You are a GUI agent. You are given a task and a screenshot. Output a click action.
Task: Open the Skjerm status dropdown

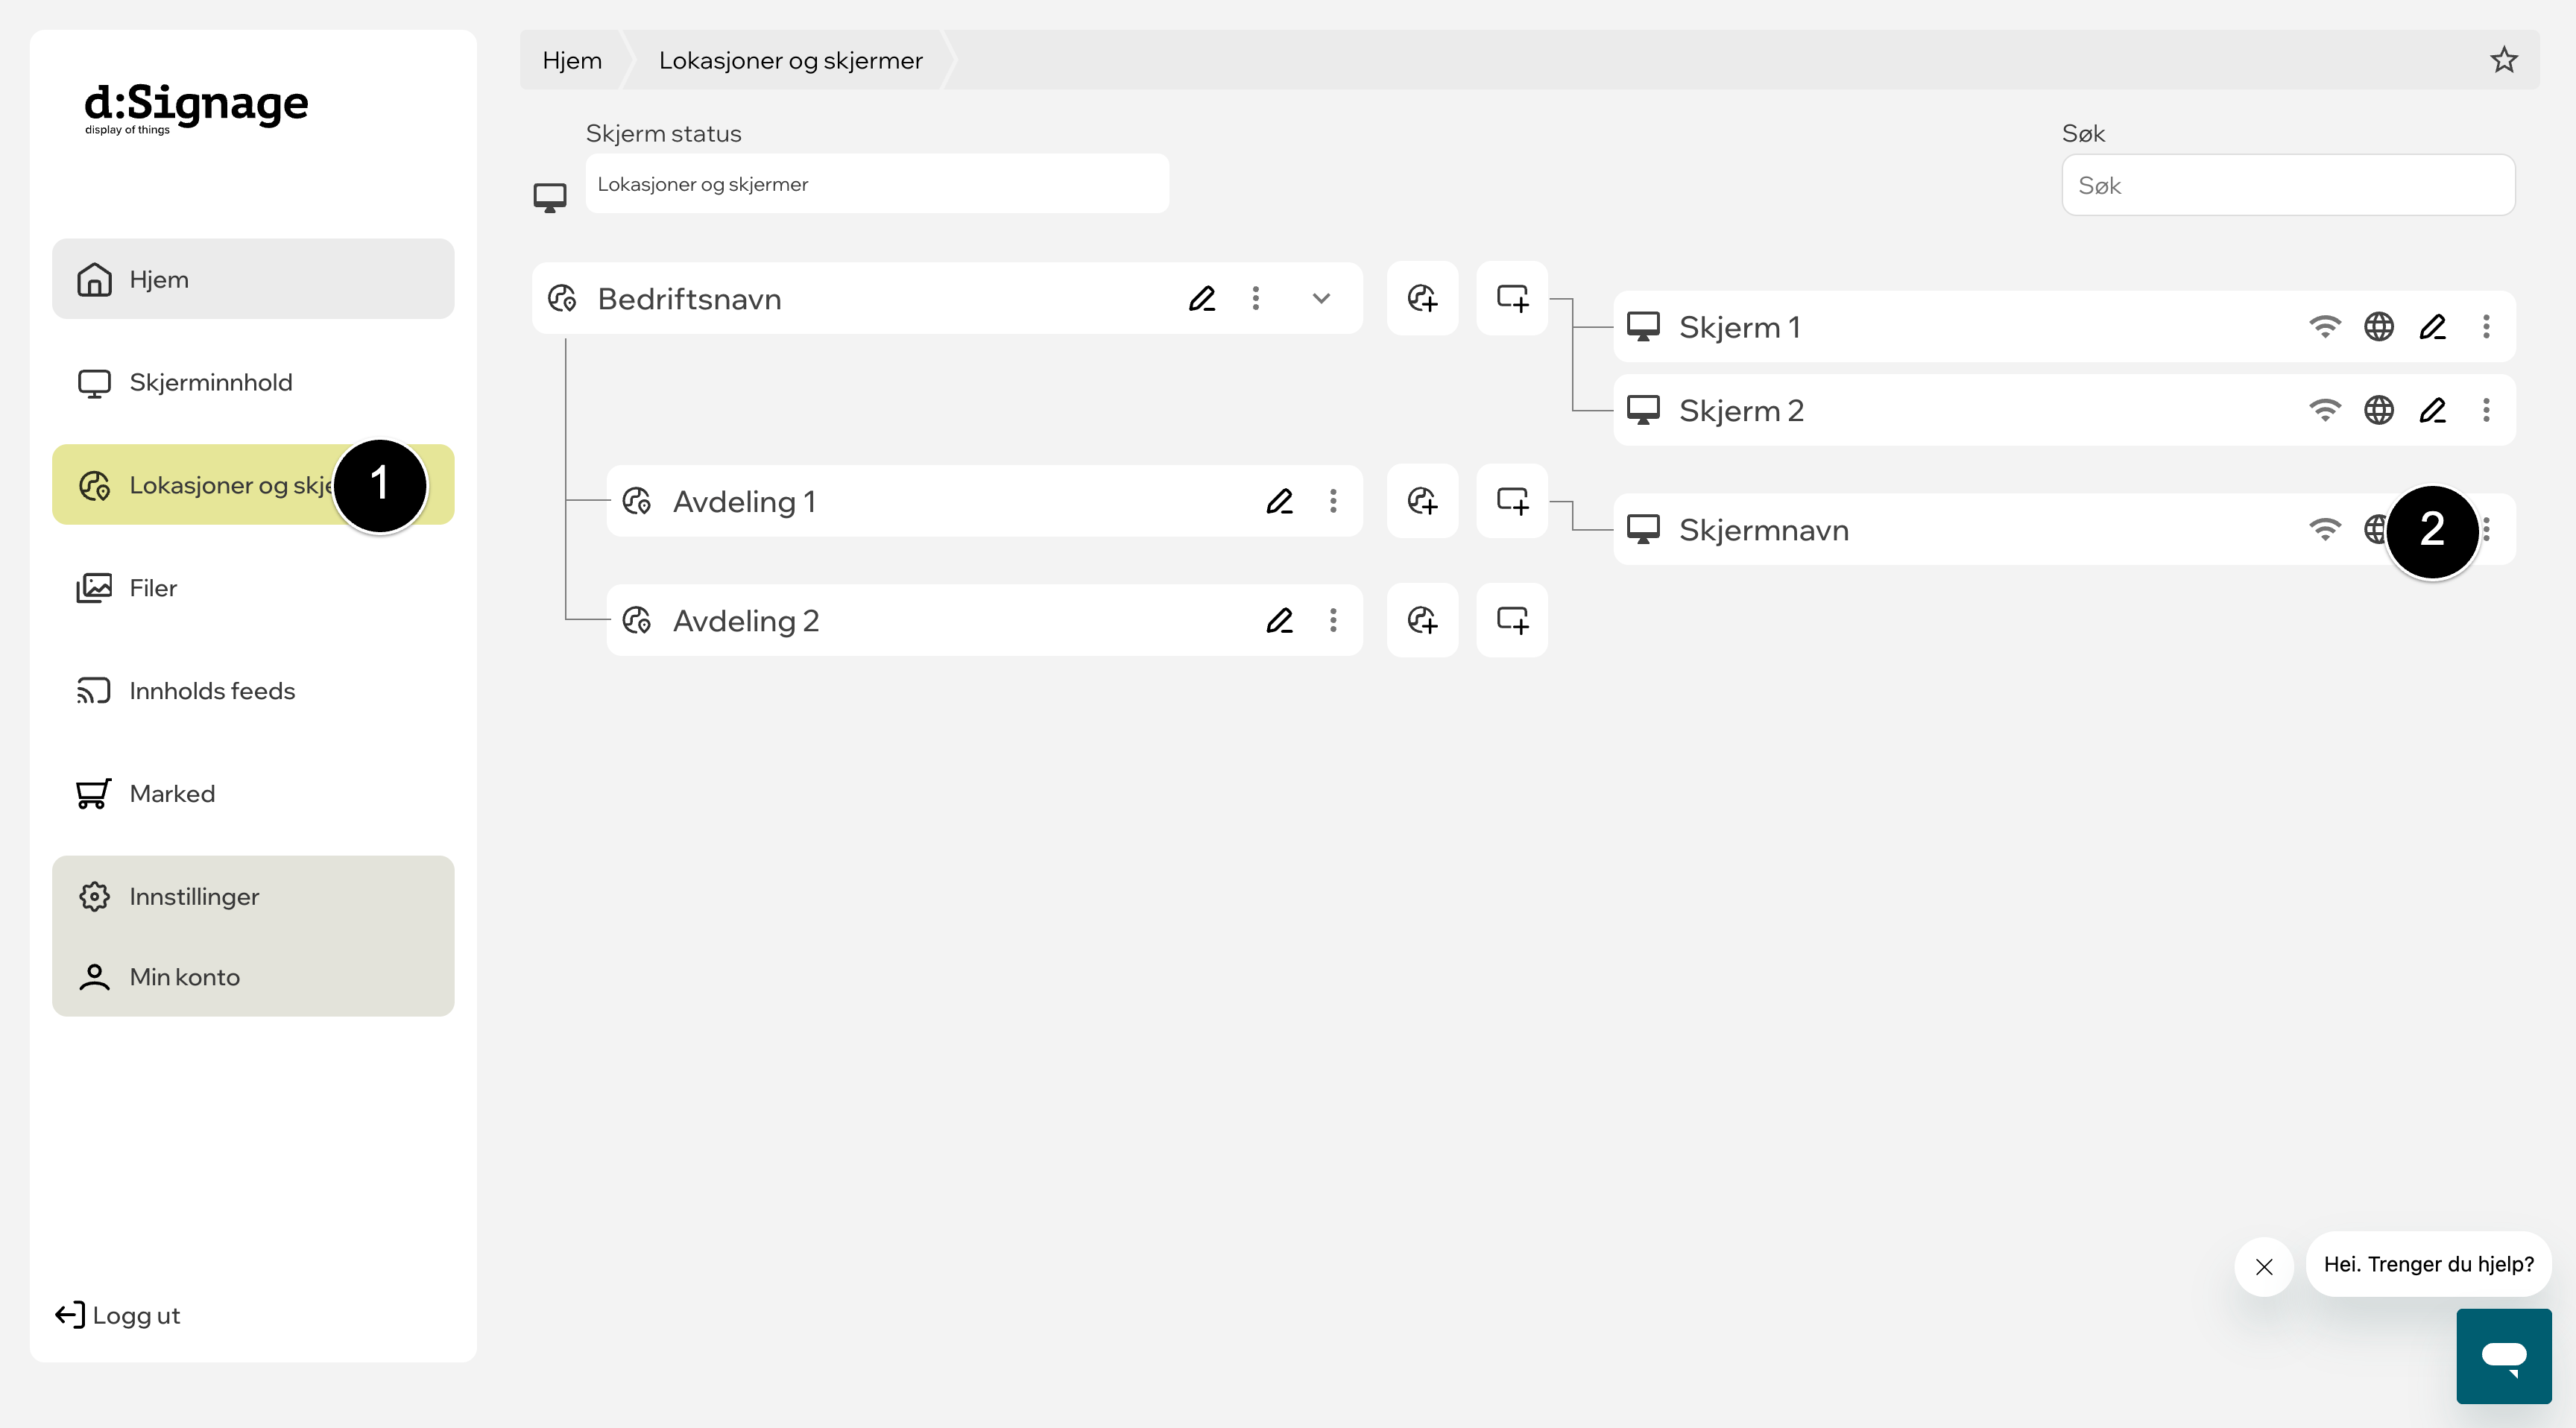tap(877, 184)
